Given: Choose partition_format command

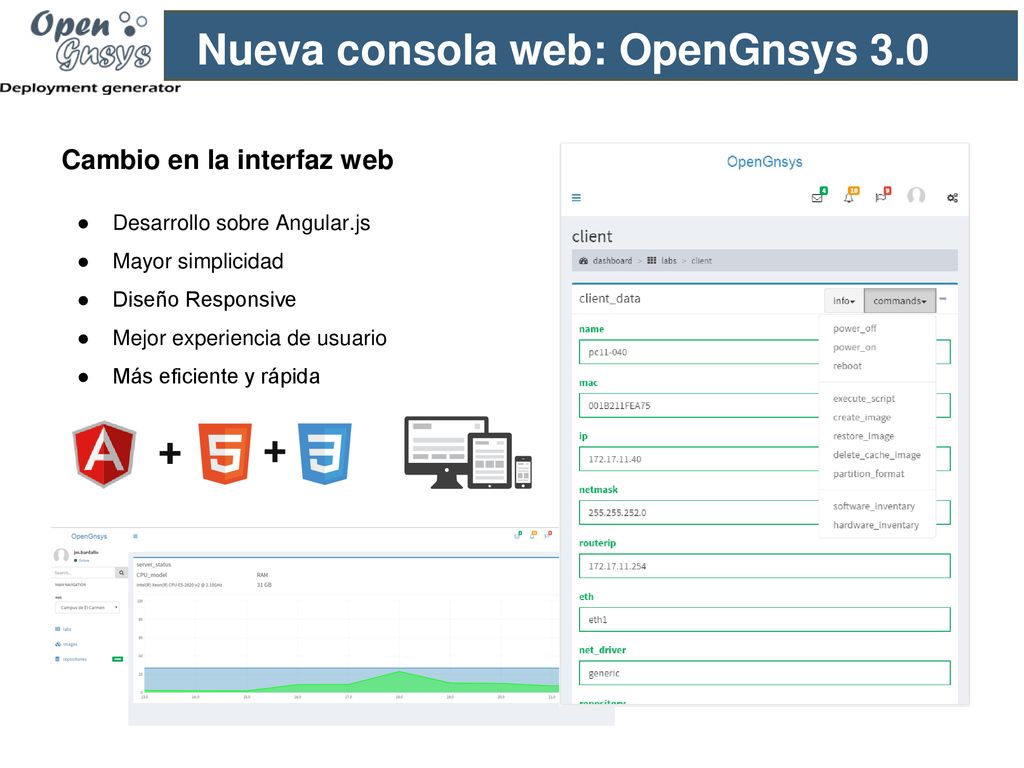Looking at the screenshot, I should pyautogui.click(x=869, y=474).
